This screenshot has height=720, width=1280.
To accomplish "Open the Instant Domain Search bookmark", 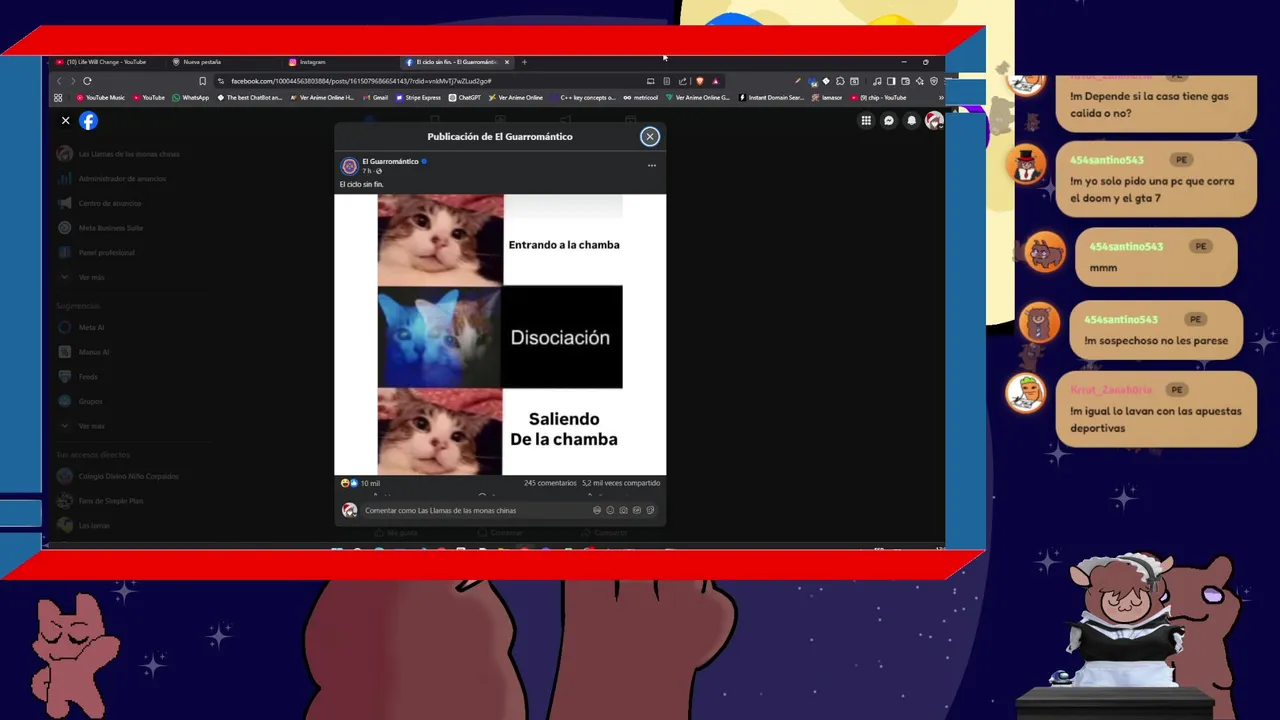I will coord(771,98).
